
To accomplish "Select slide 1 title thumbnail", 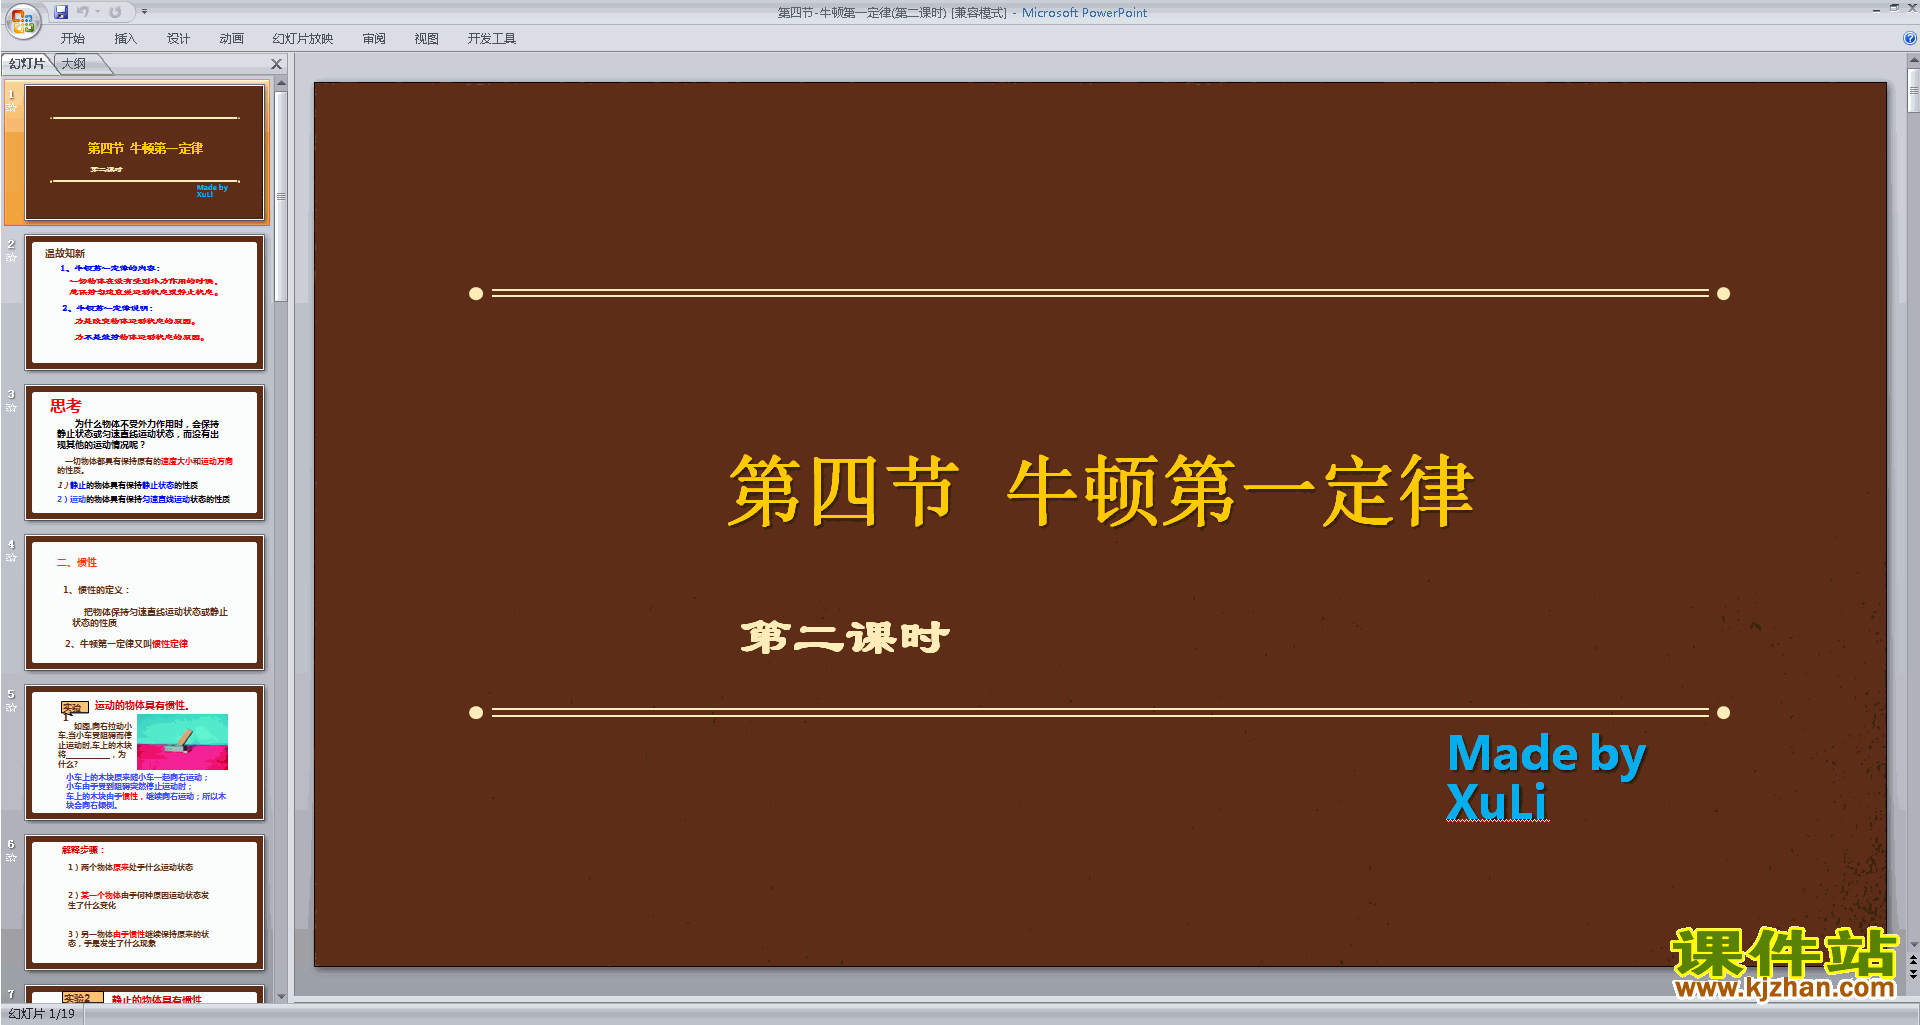I will point(145,153).
